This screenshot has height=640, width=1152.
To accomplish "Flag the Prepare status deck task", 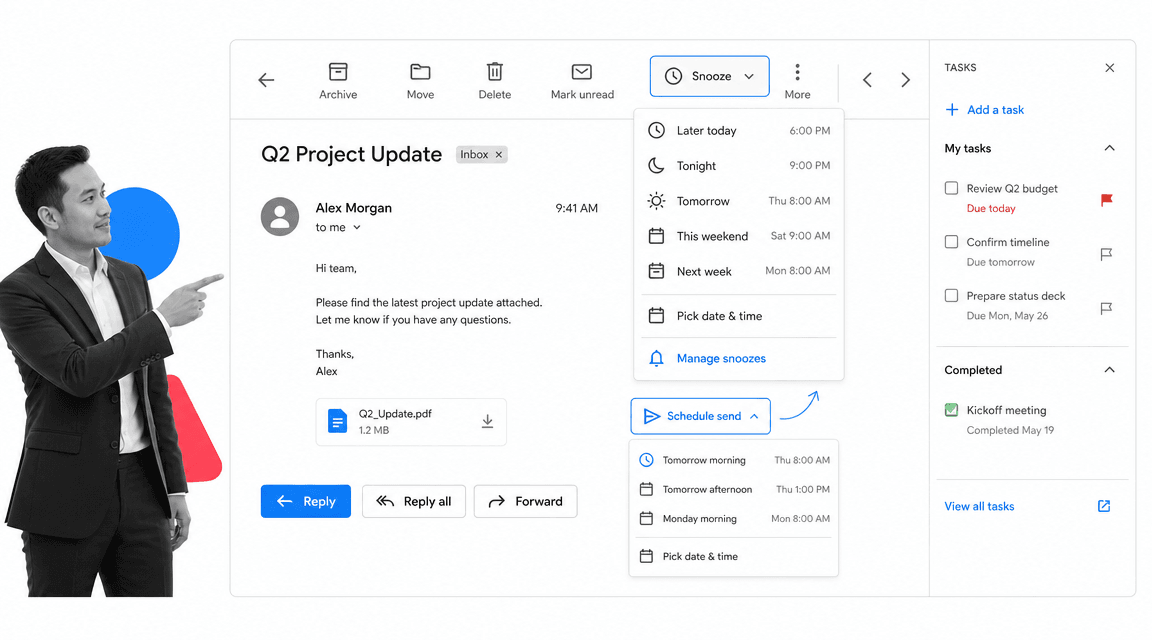I will [1106, 308].
